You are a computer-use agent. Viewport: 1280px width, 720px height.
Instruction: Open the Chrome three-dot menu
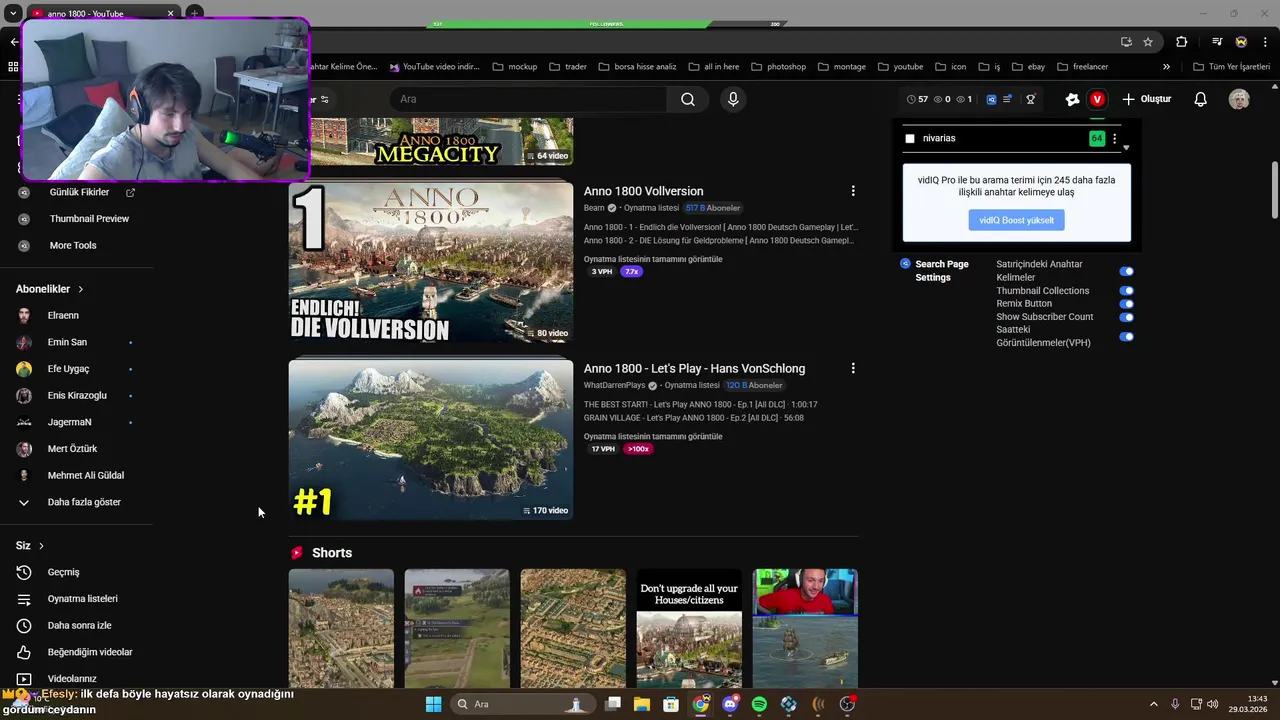click(x=1264, y=42)
